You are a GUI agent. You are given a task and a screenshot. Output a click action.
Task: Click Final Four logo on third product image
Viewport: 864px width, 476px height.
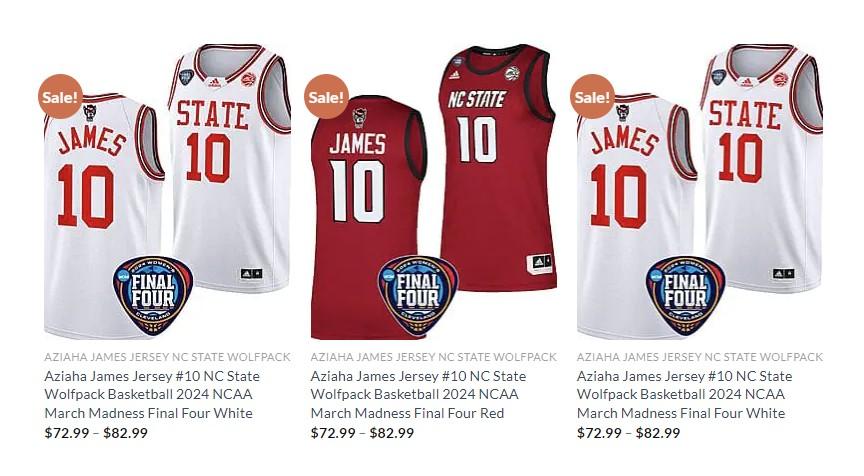click(685, 295)
